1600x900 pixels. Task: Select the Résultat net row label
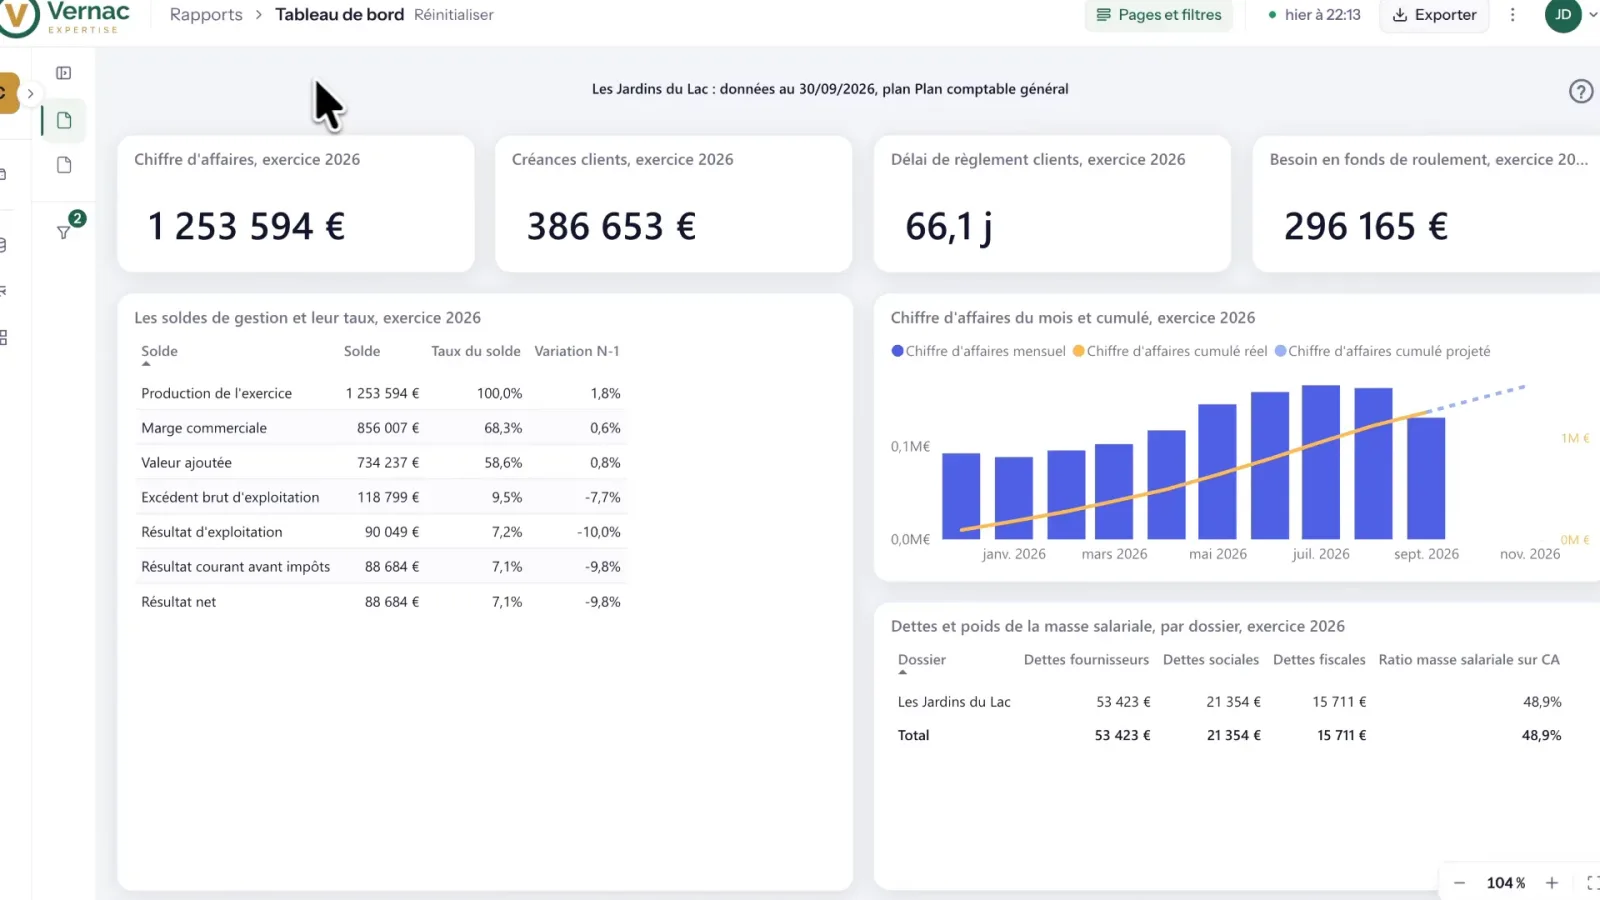(x=179, y=602)
